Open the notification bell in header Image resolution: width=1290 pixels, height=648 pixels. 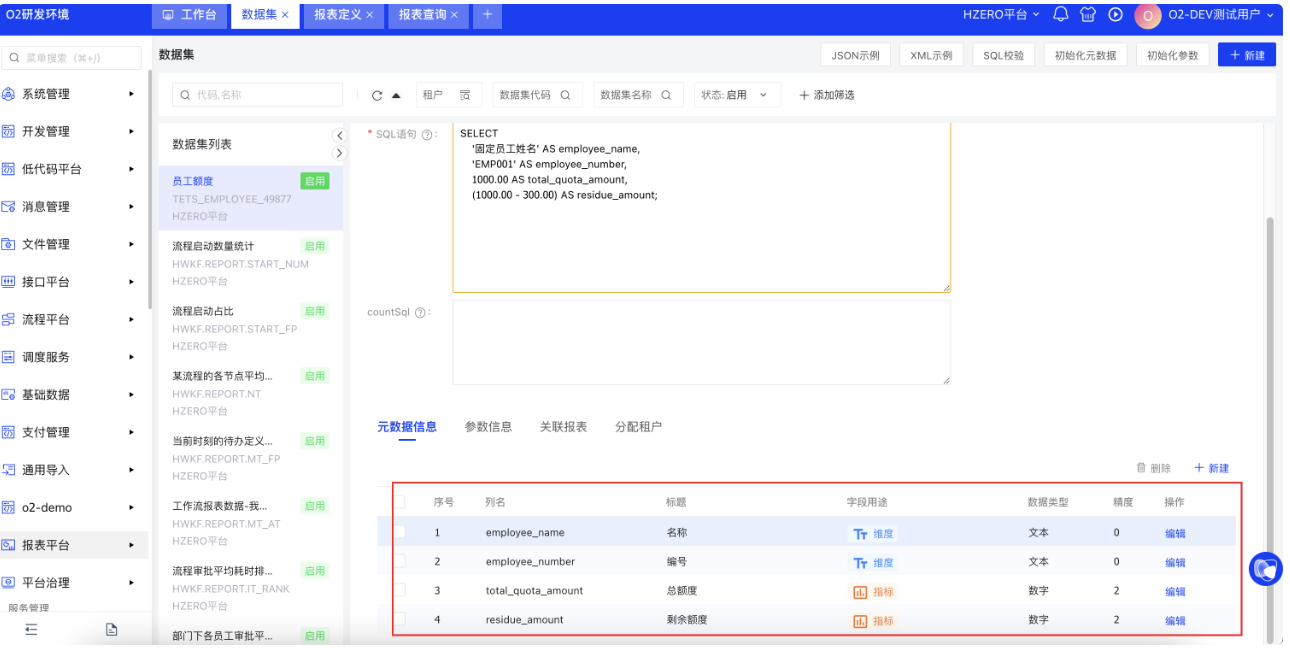[1061, 15]
